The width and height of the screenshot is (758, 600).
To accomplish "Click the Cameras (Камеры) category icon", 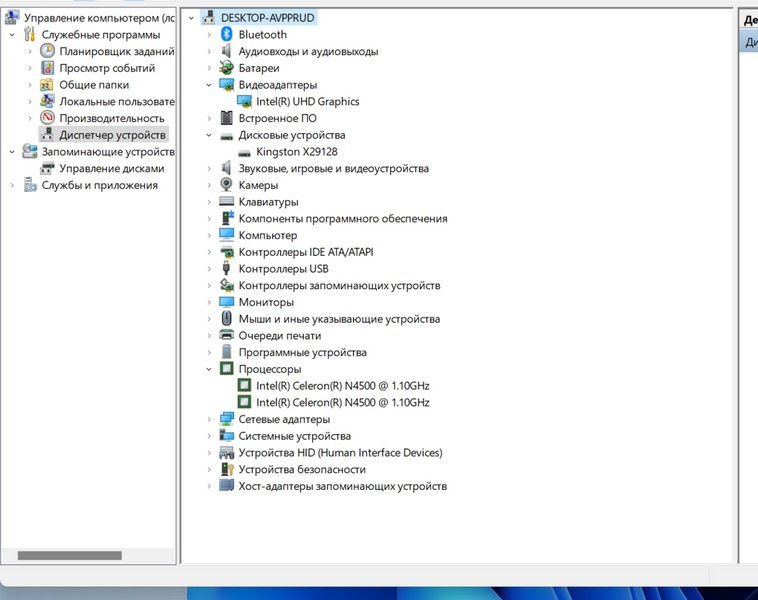I will [x=226, y=185].
